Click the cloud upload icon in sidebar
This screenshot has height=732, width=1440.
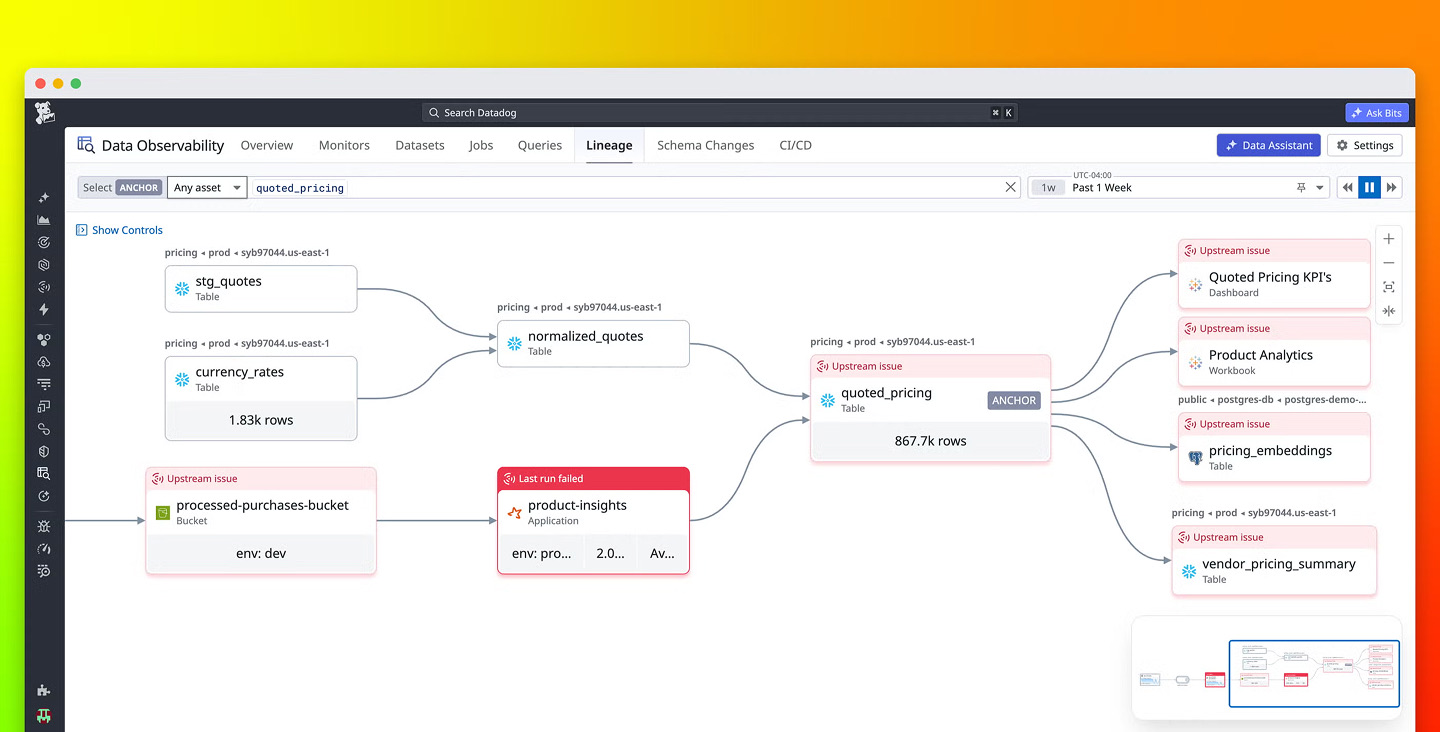44,362
